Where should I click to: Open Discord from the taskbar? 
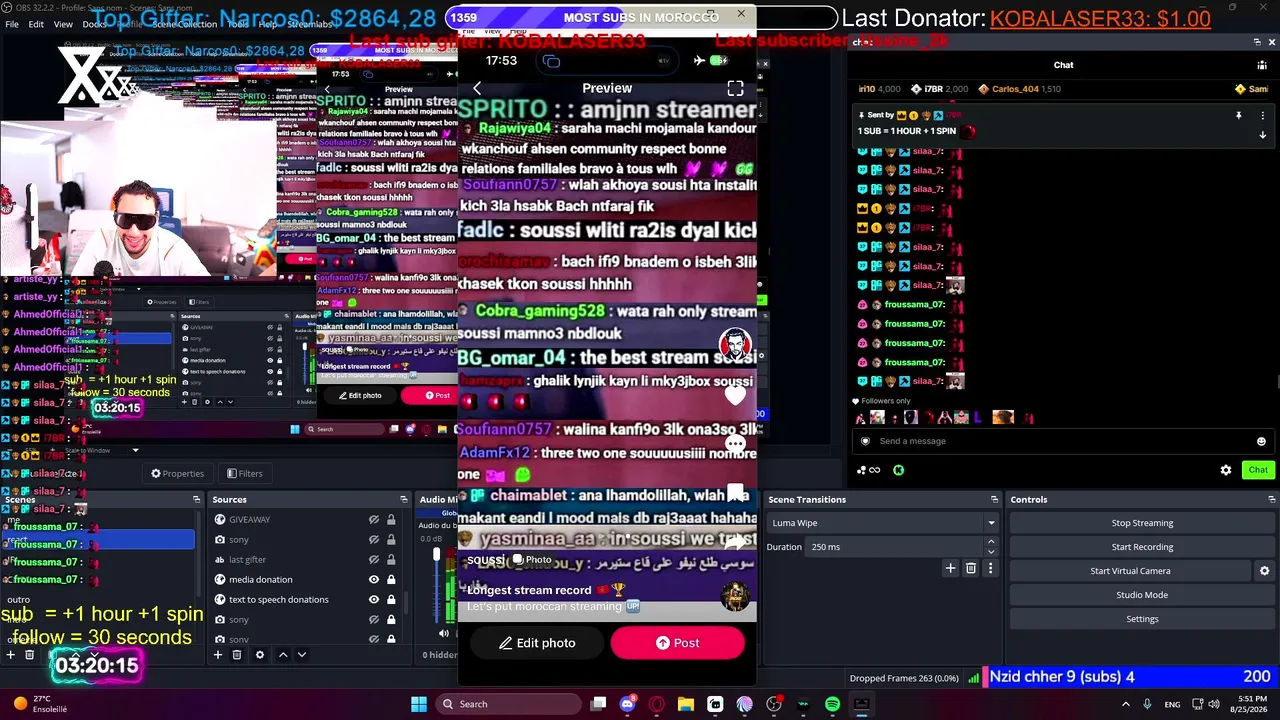point(627,704)
